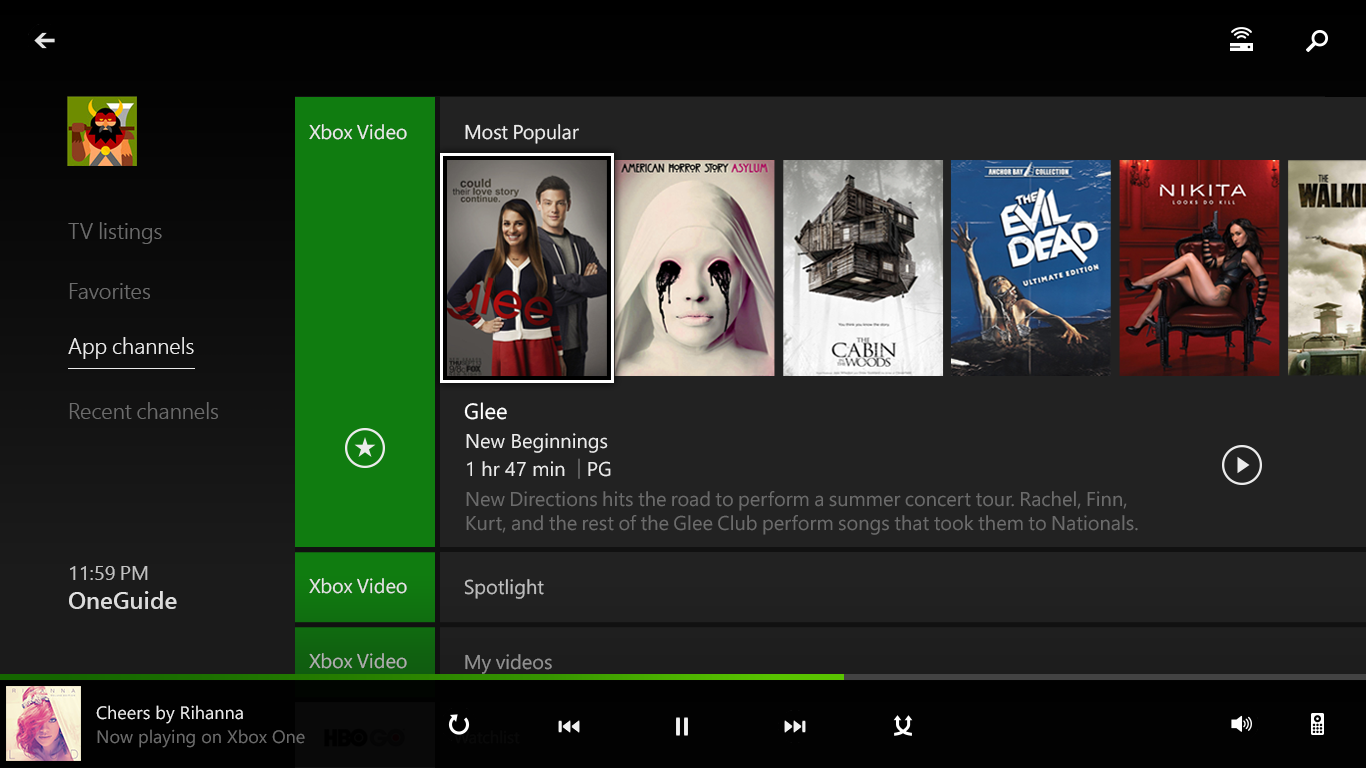Switch to TV listings

tap(115, 231)
